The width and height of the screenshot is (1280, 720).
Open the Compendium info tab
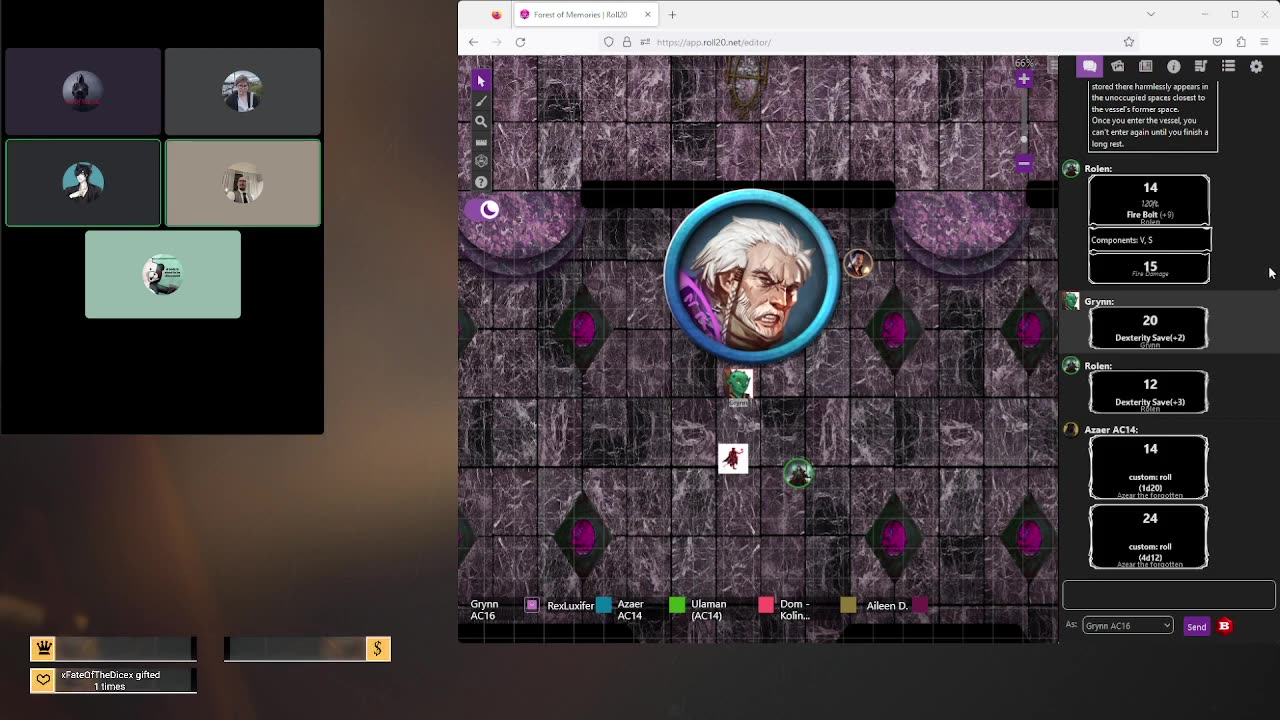coord(1173,66)
